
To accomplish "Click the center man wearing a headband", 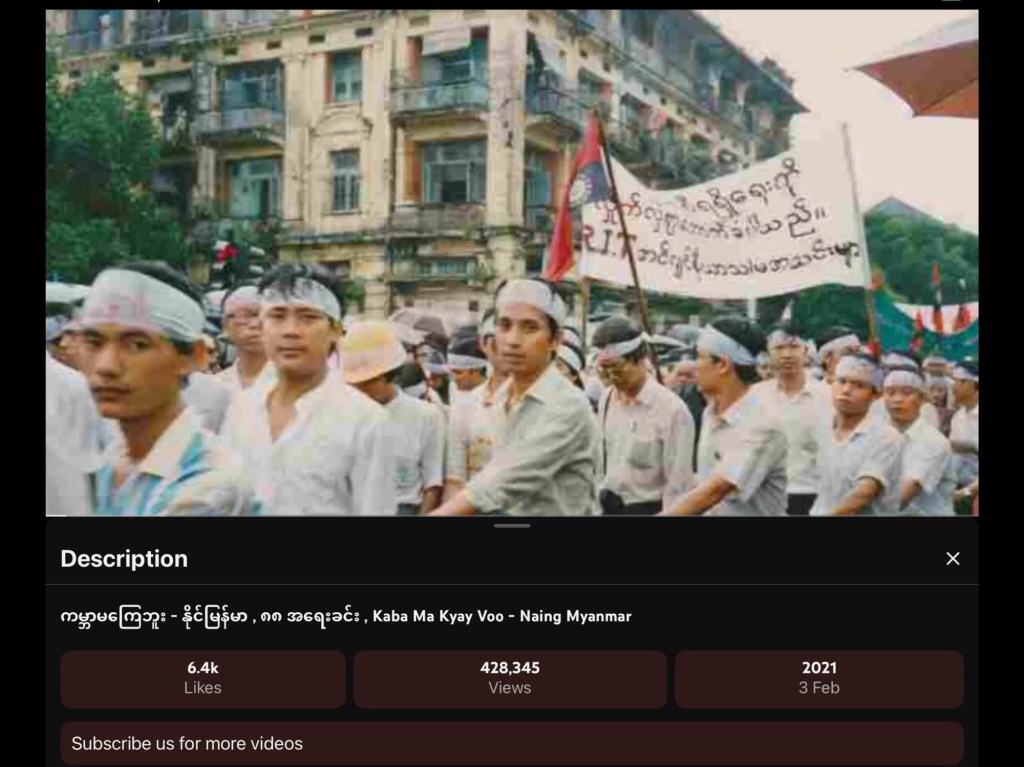I will (x=530, y=400).
